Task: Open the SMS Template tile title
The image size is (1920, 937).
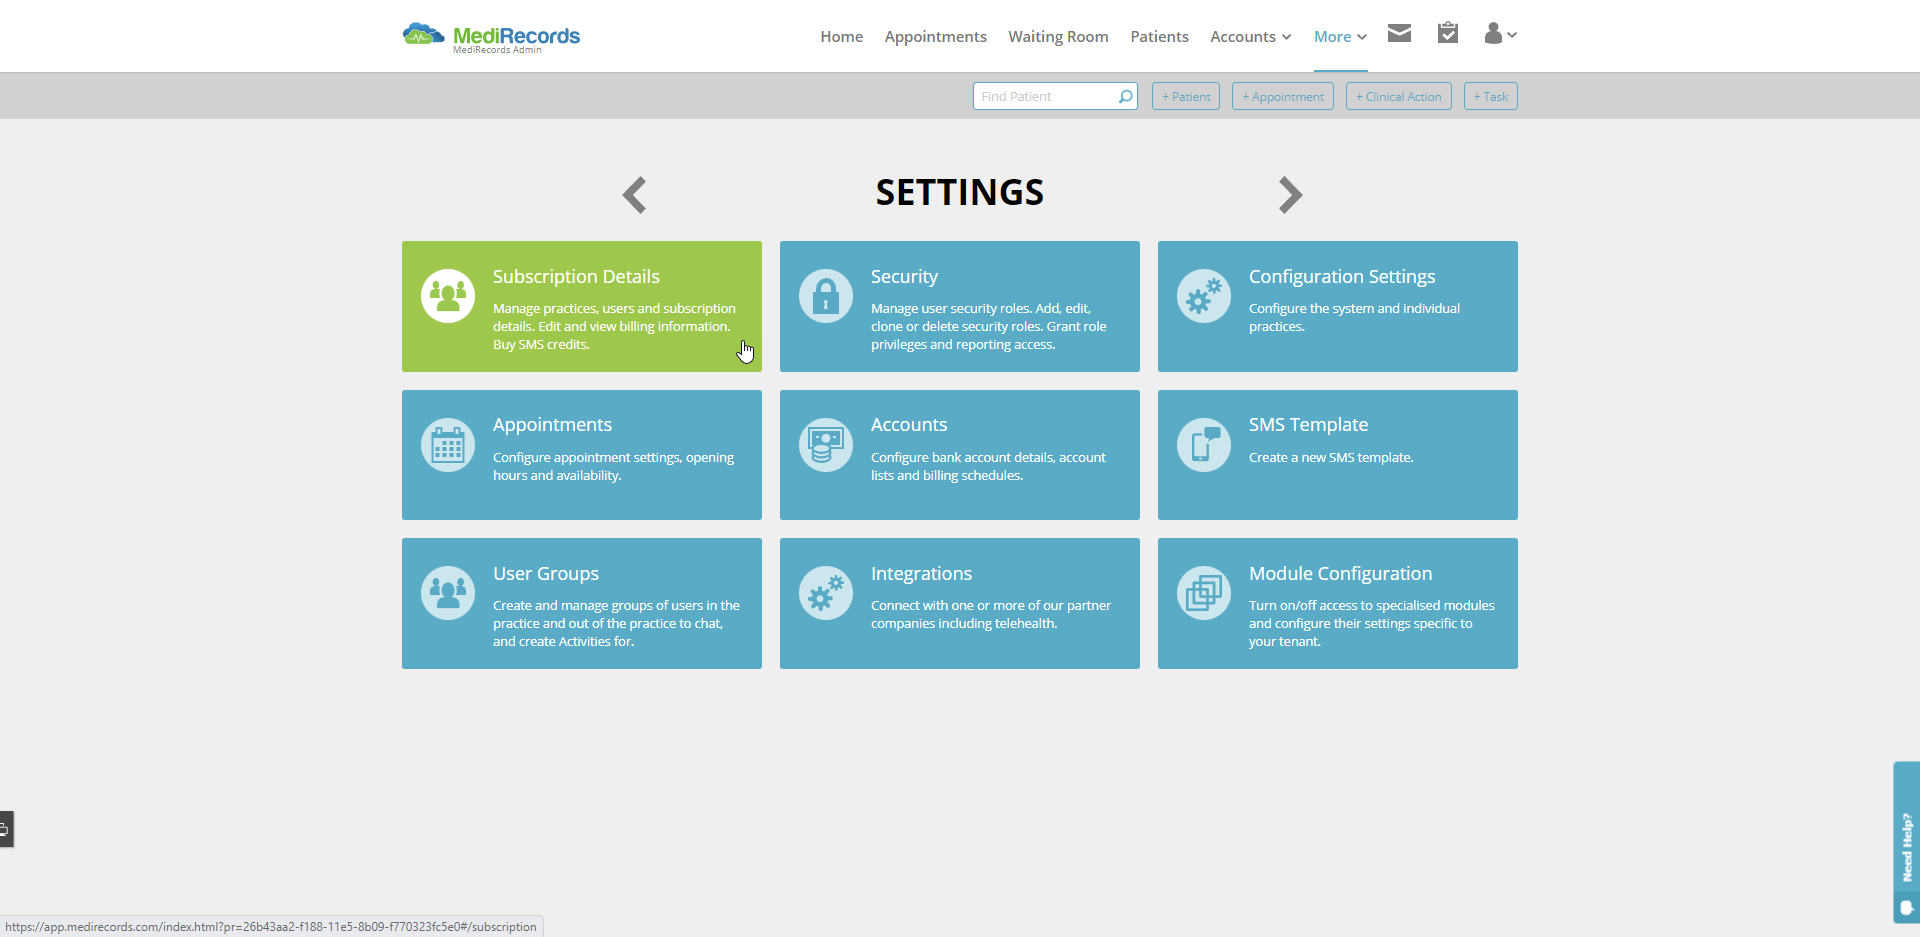Action: (x=1308, y=425)
